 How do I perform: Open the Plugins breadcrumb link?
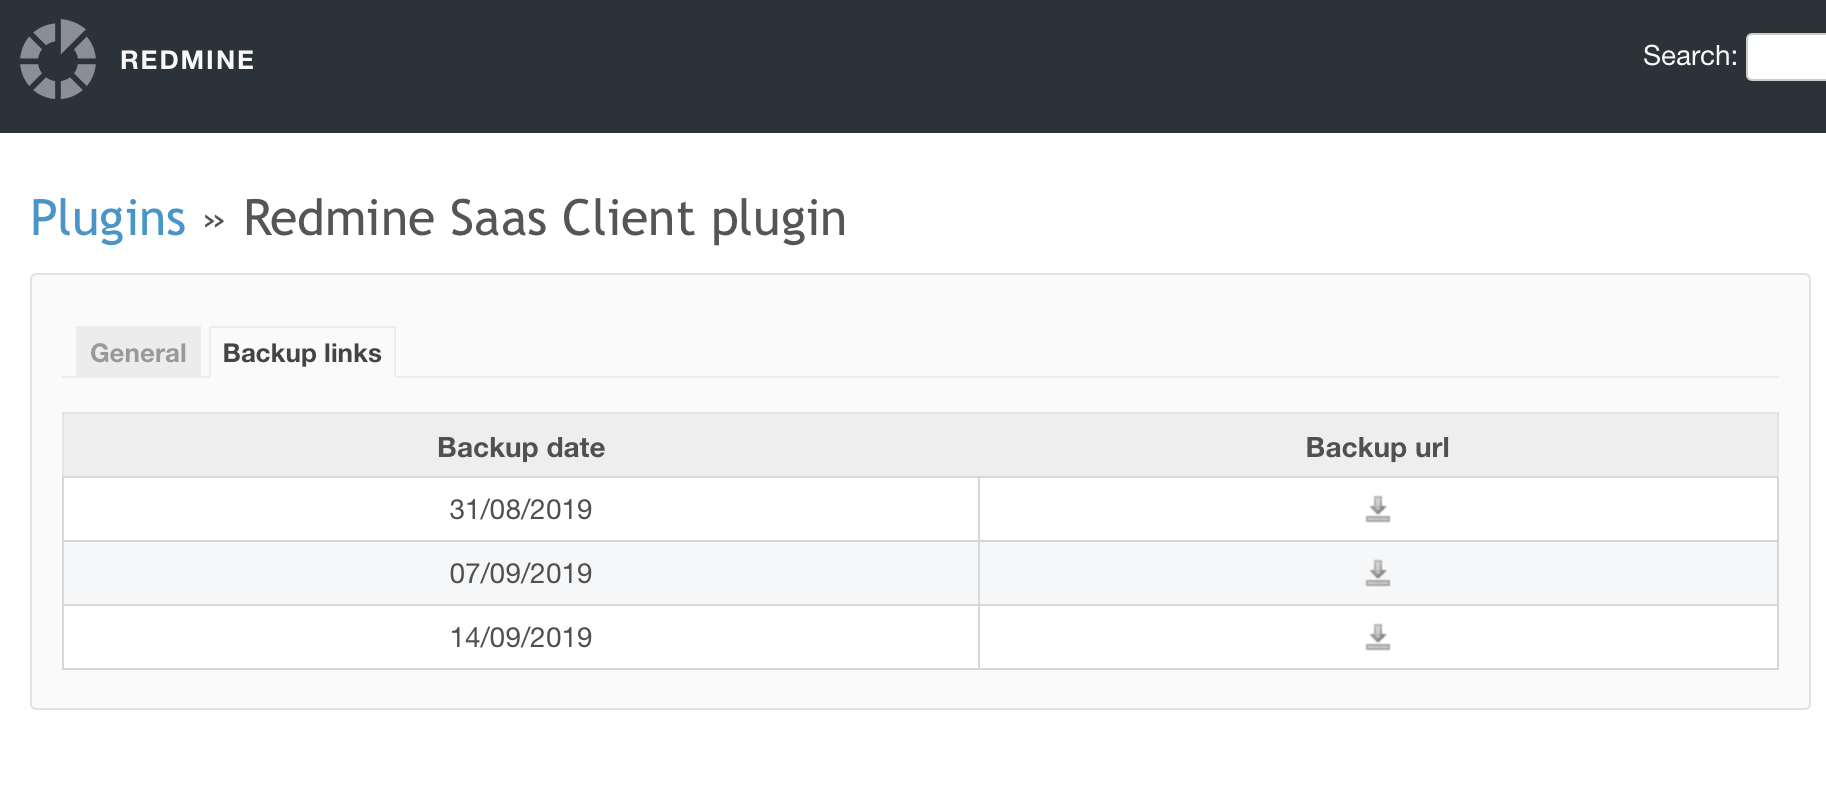coord(108,218)
